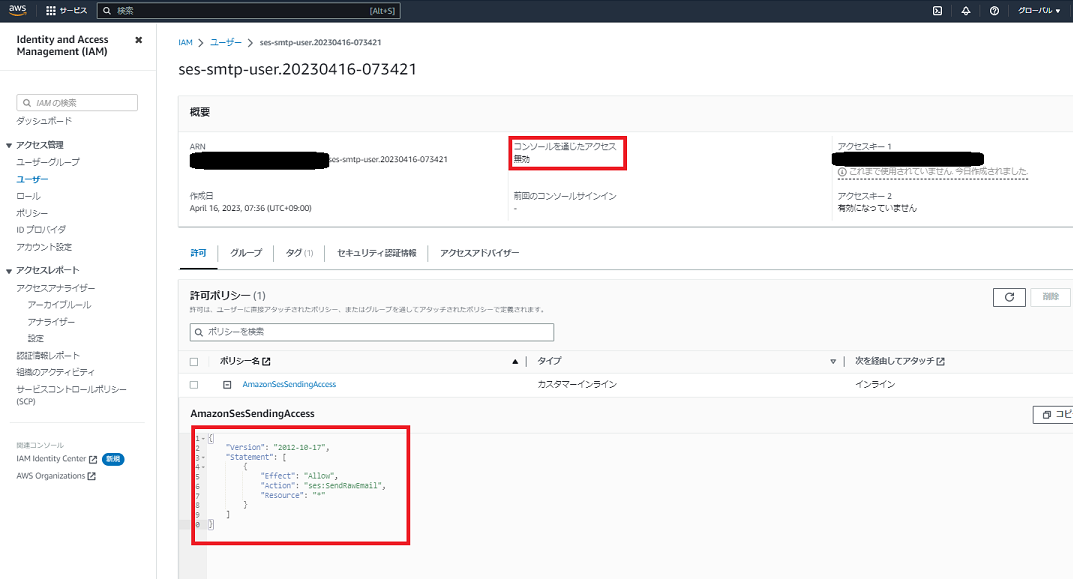This screenshot has width=1073, height=579.
Task: Open ID プロバイダ in the sidebar
Action: coord(41,230)
